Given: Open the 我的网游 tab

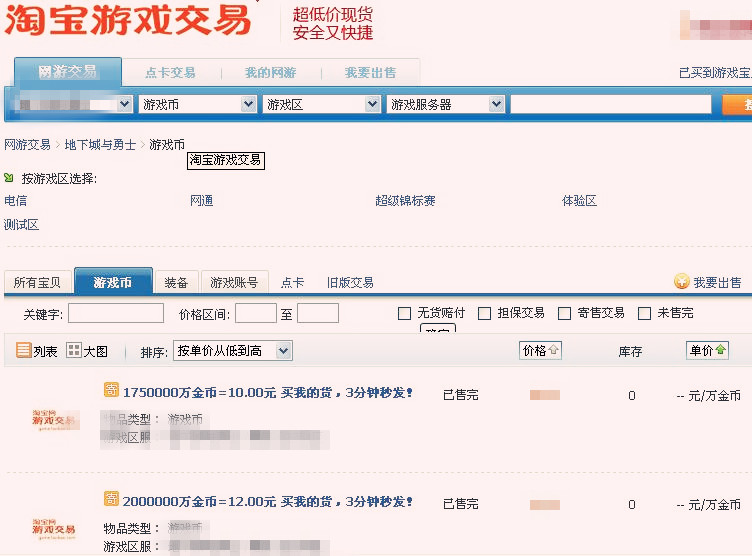Looking at the screenshot, I should click(270, 72).
